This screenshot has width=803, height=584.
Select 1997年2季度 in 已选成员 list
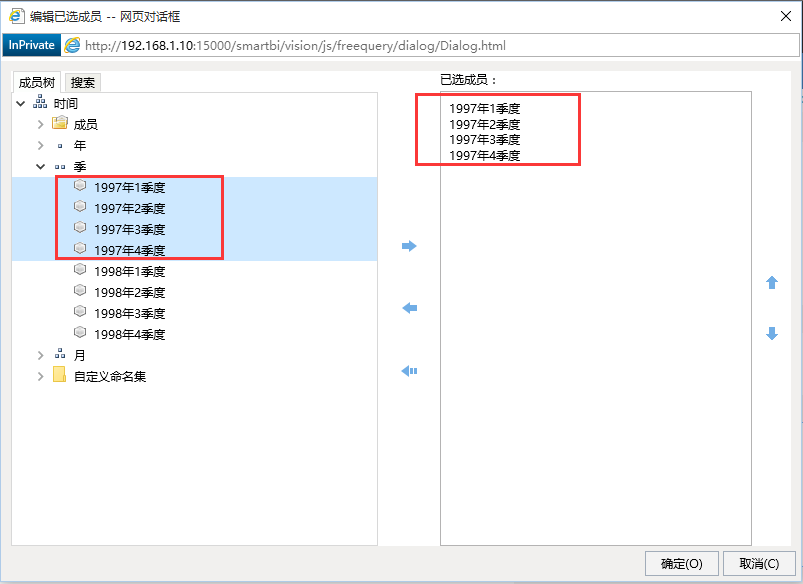[484, 124]
